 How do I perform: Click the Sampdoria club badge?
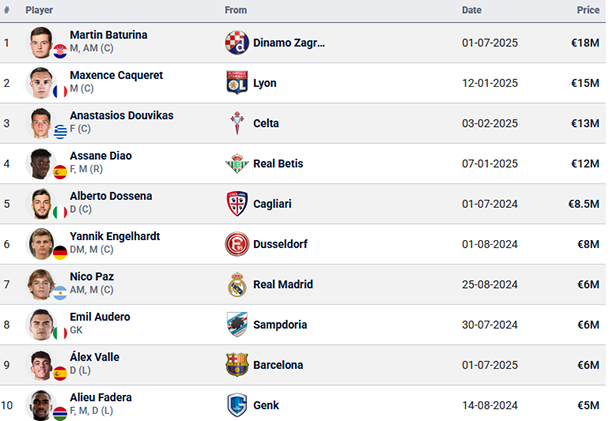point(237,325)
